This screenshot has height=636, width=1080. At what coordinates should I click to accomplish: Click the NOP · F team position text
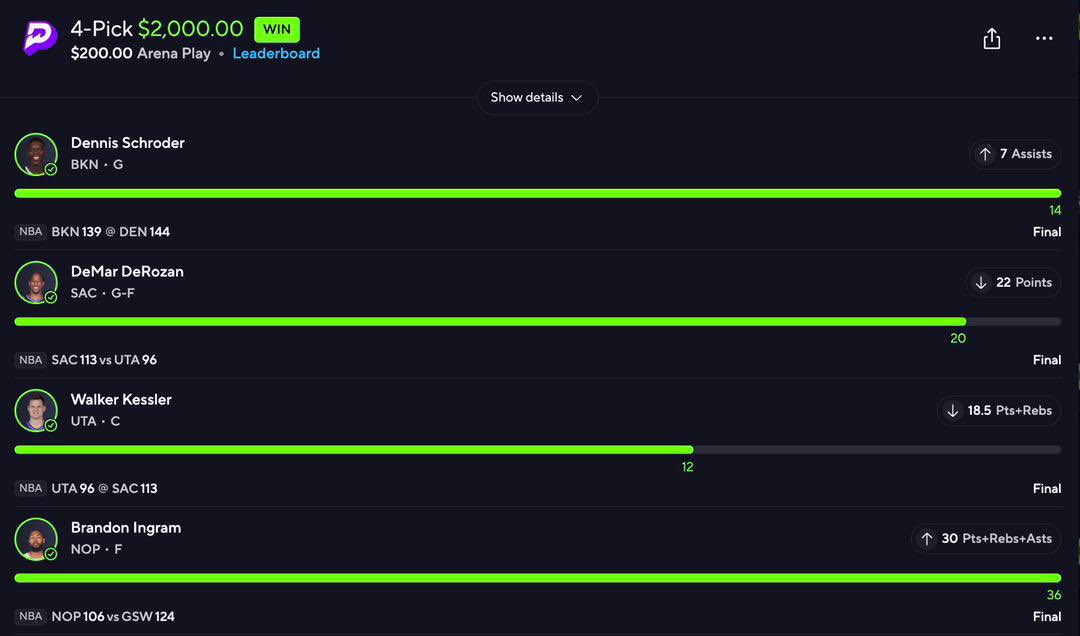(x=96, y=548)
